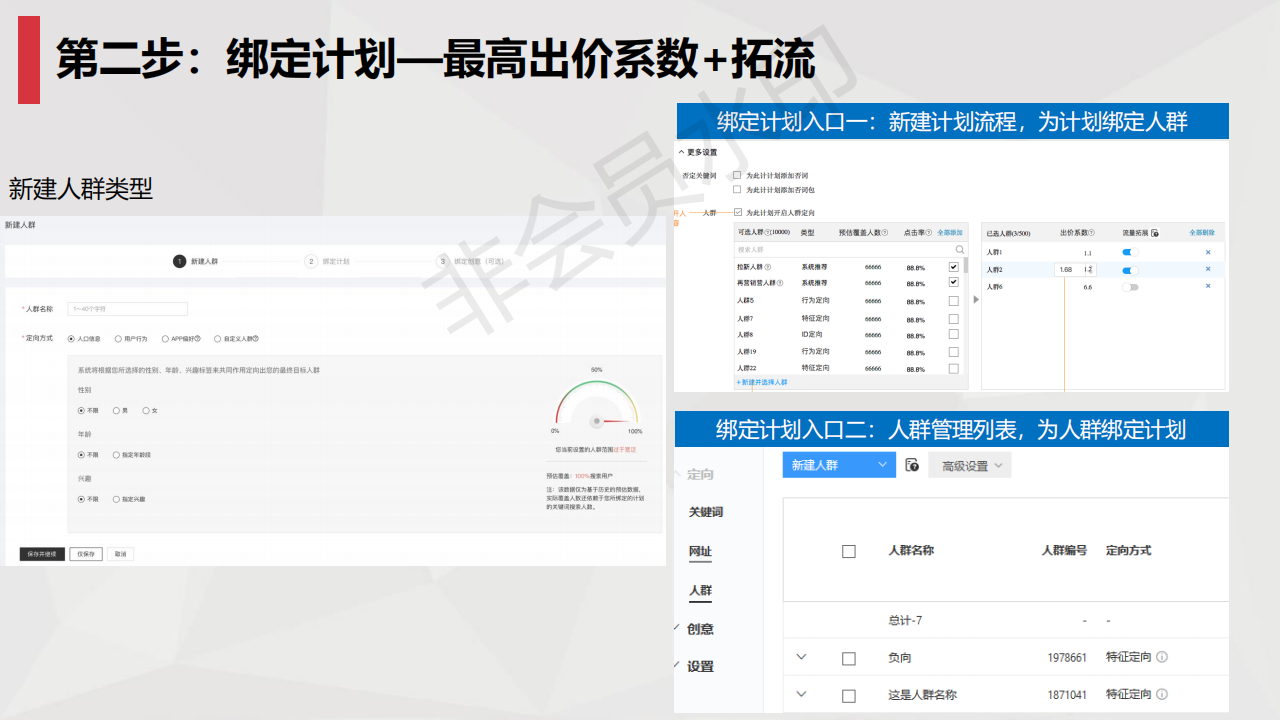Select 指定兴趣 radio option

click(x=116, y=498)
